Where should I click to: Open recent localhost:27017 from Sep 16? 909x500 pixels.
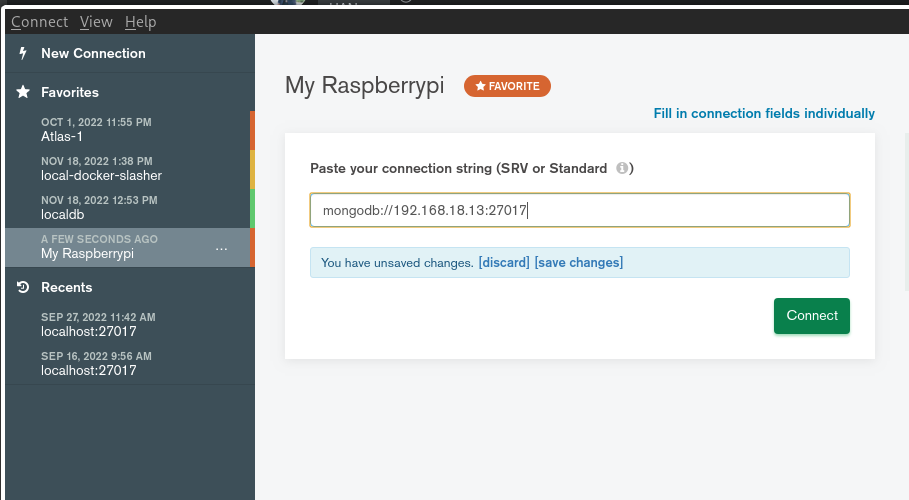pos(130,364)
